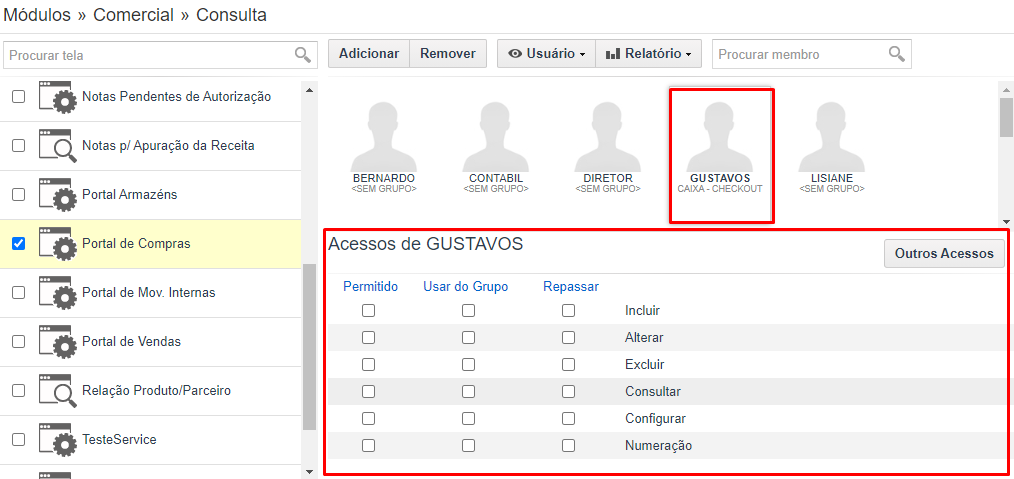Enable Permitido for Numeração
The width and height of the screenshot is (1014, 479).
[x=369, y=445]
